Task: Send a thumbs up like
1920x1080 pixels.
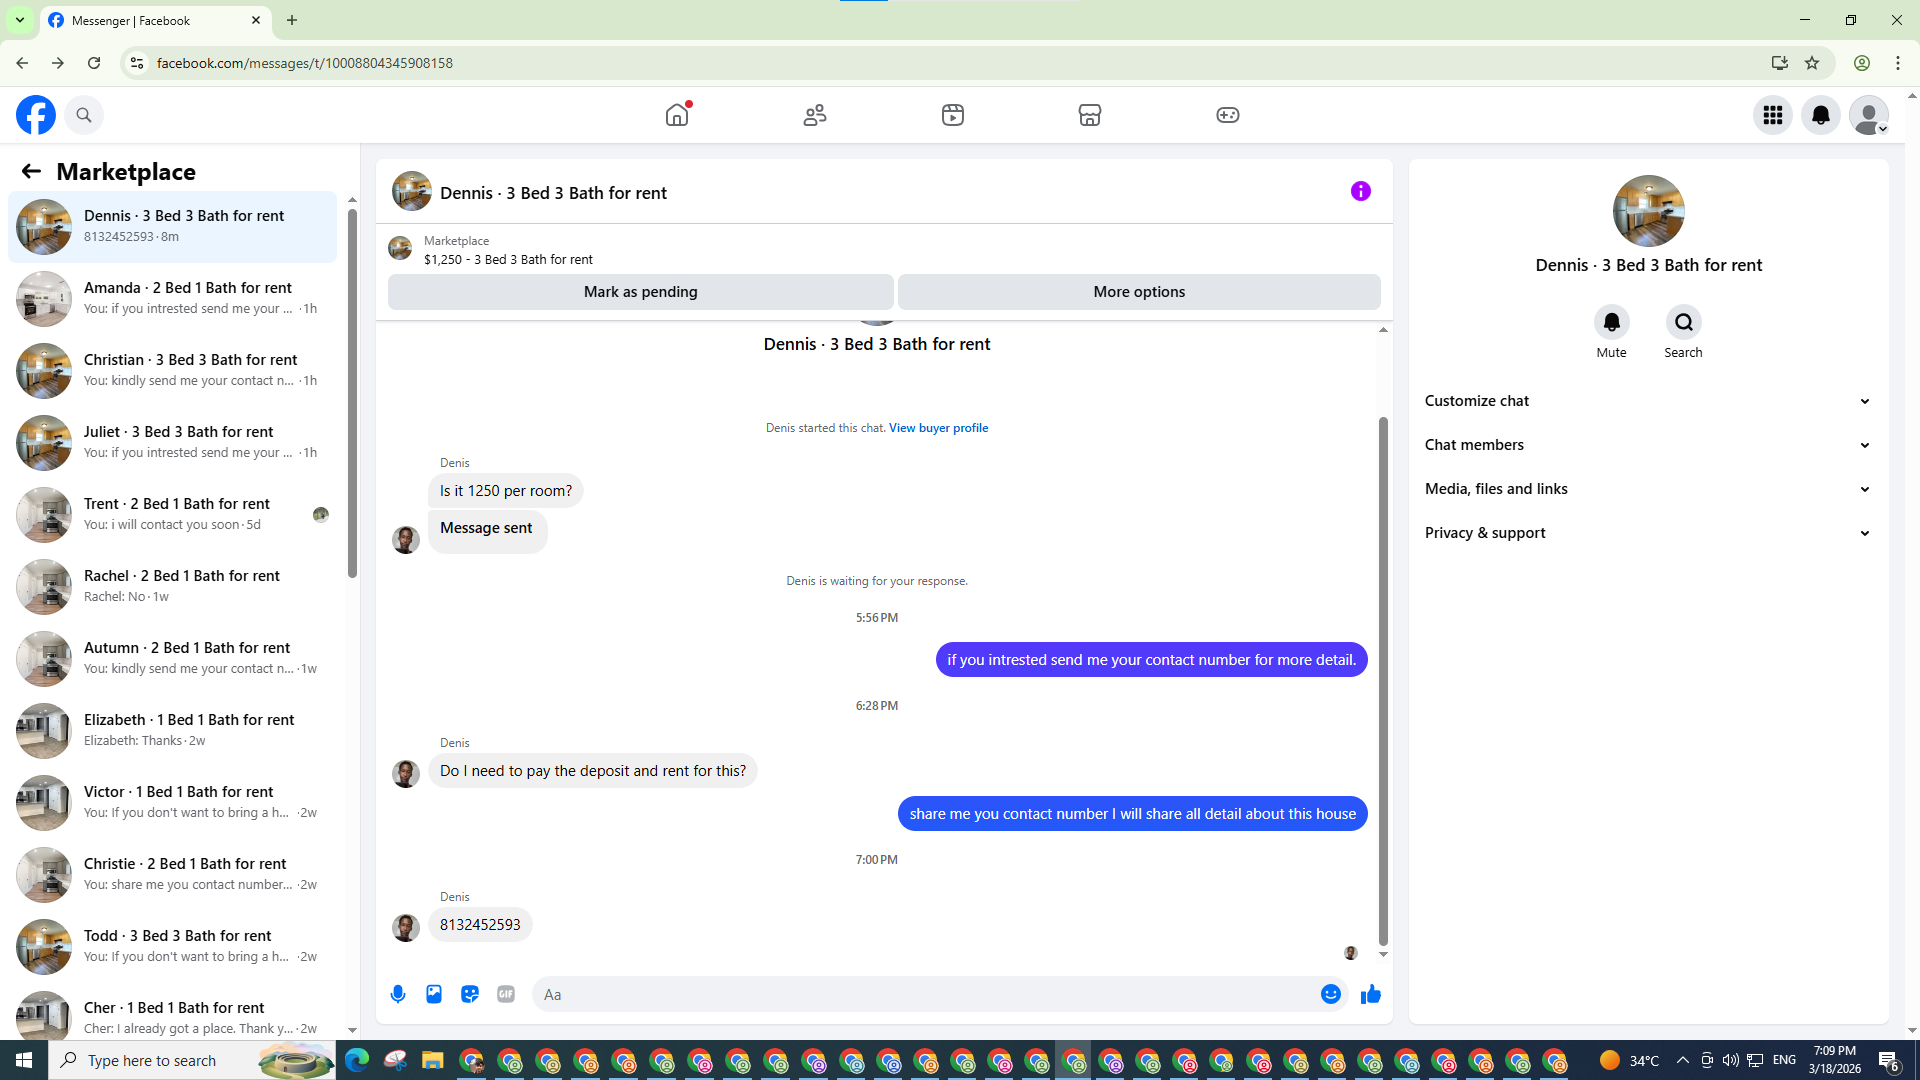Action: tap(1370, 994)
